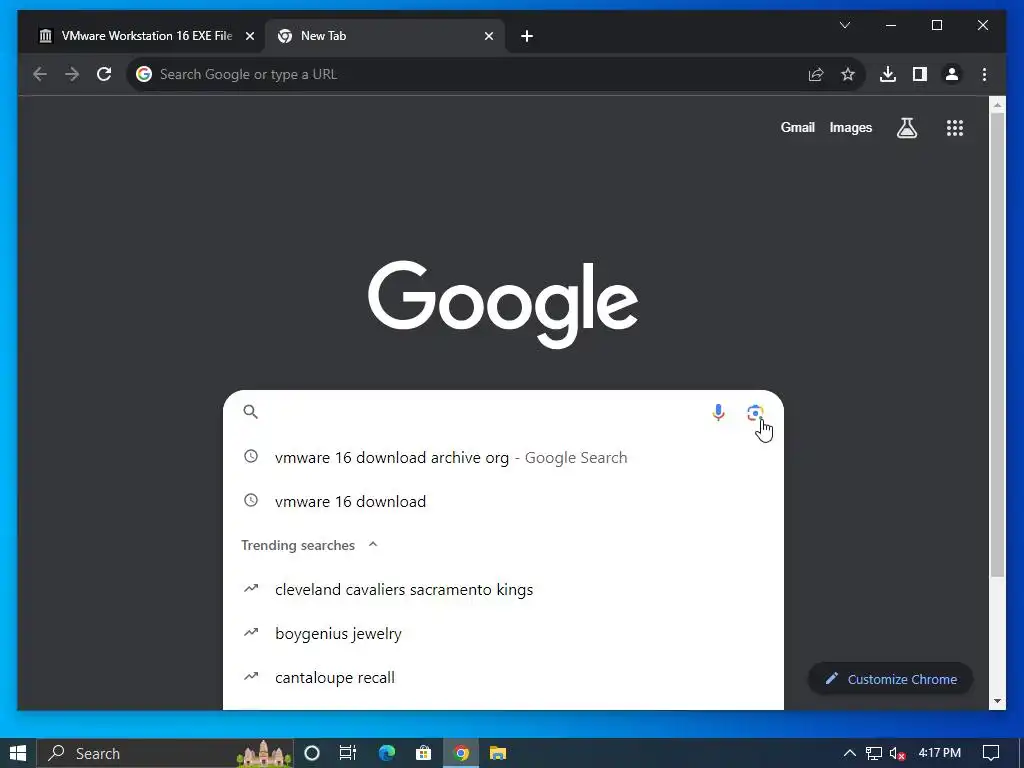This screenshot has width=1024, height=768.
Task: Open the tab search dropdown arrow
Action: (x=845, y=25)
